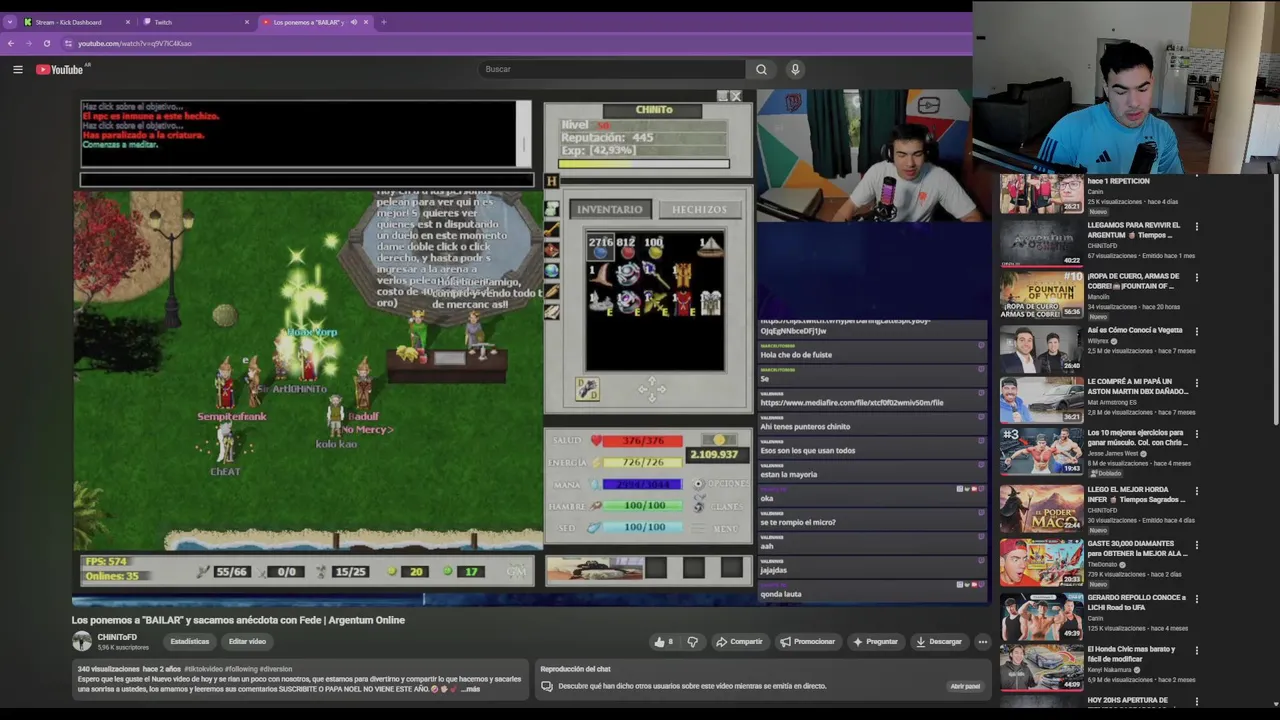Screen dimensions: 1280x720
Task: Like the video with thumbs up
Action: (x=663, y=642)
